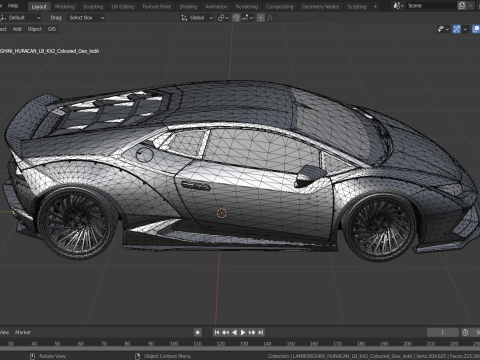This screenshot has width=480, height=360.
Task: Switch to the Scripting workspace tab
Action: click(357, 6)
